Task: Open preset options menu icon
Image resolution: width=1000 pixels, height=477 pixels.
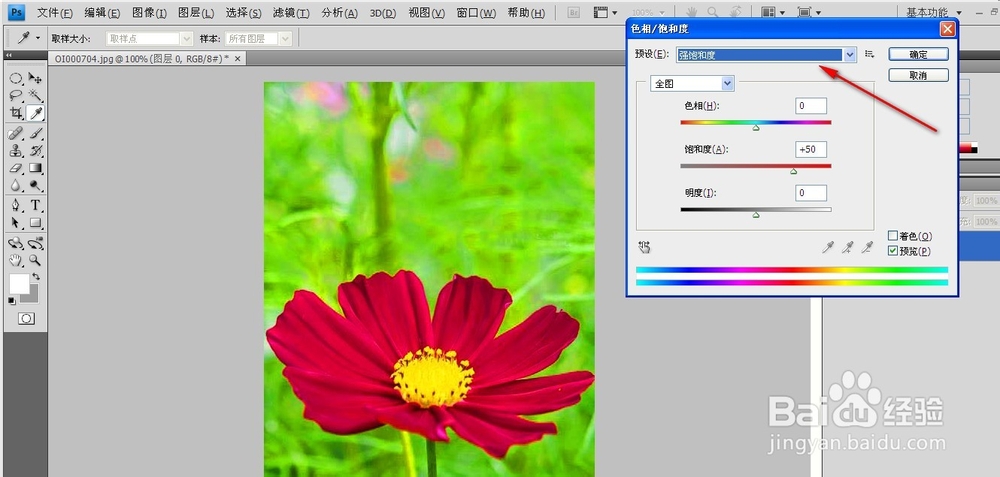Action: tap(869, 54)
